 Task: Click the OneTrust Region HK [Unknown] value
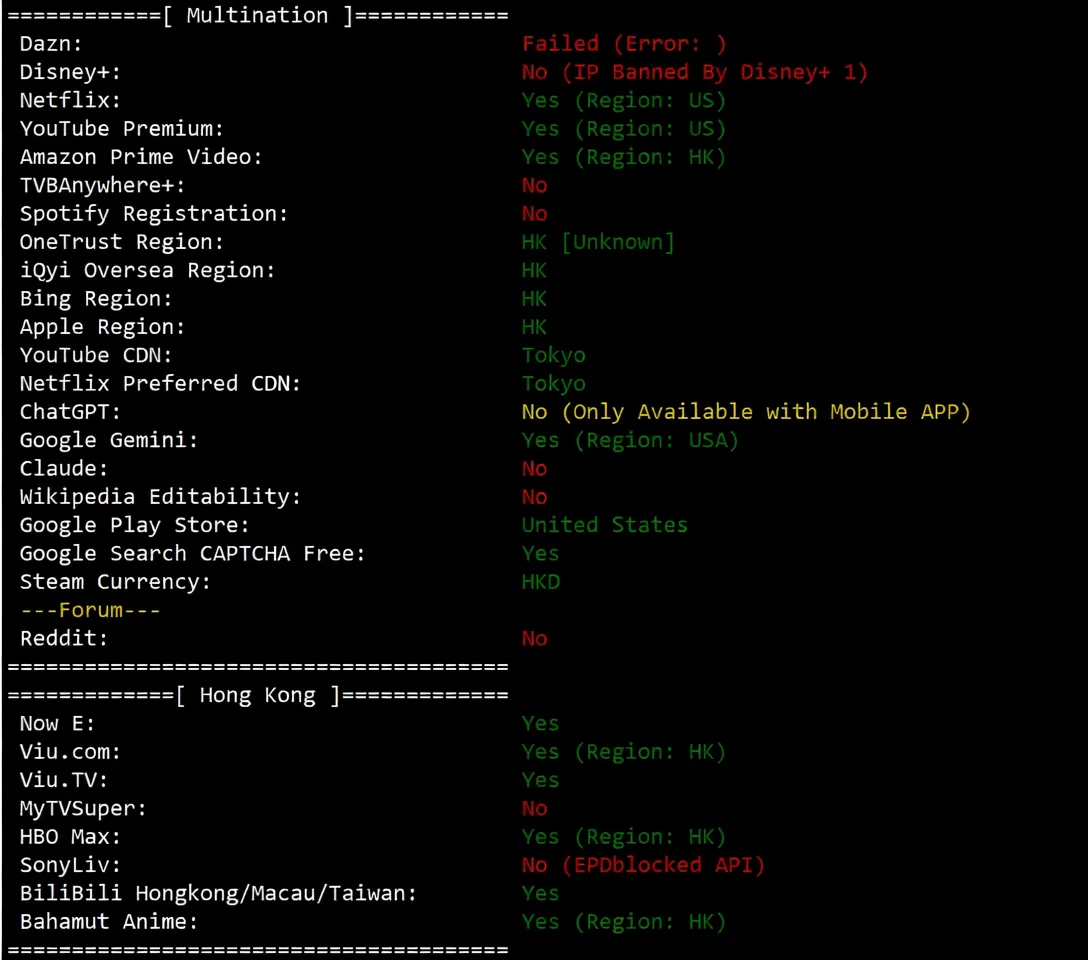pyautogui.click(x=598, y=242)
